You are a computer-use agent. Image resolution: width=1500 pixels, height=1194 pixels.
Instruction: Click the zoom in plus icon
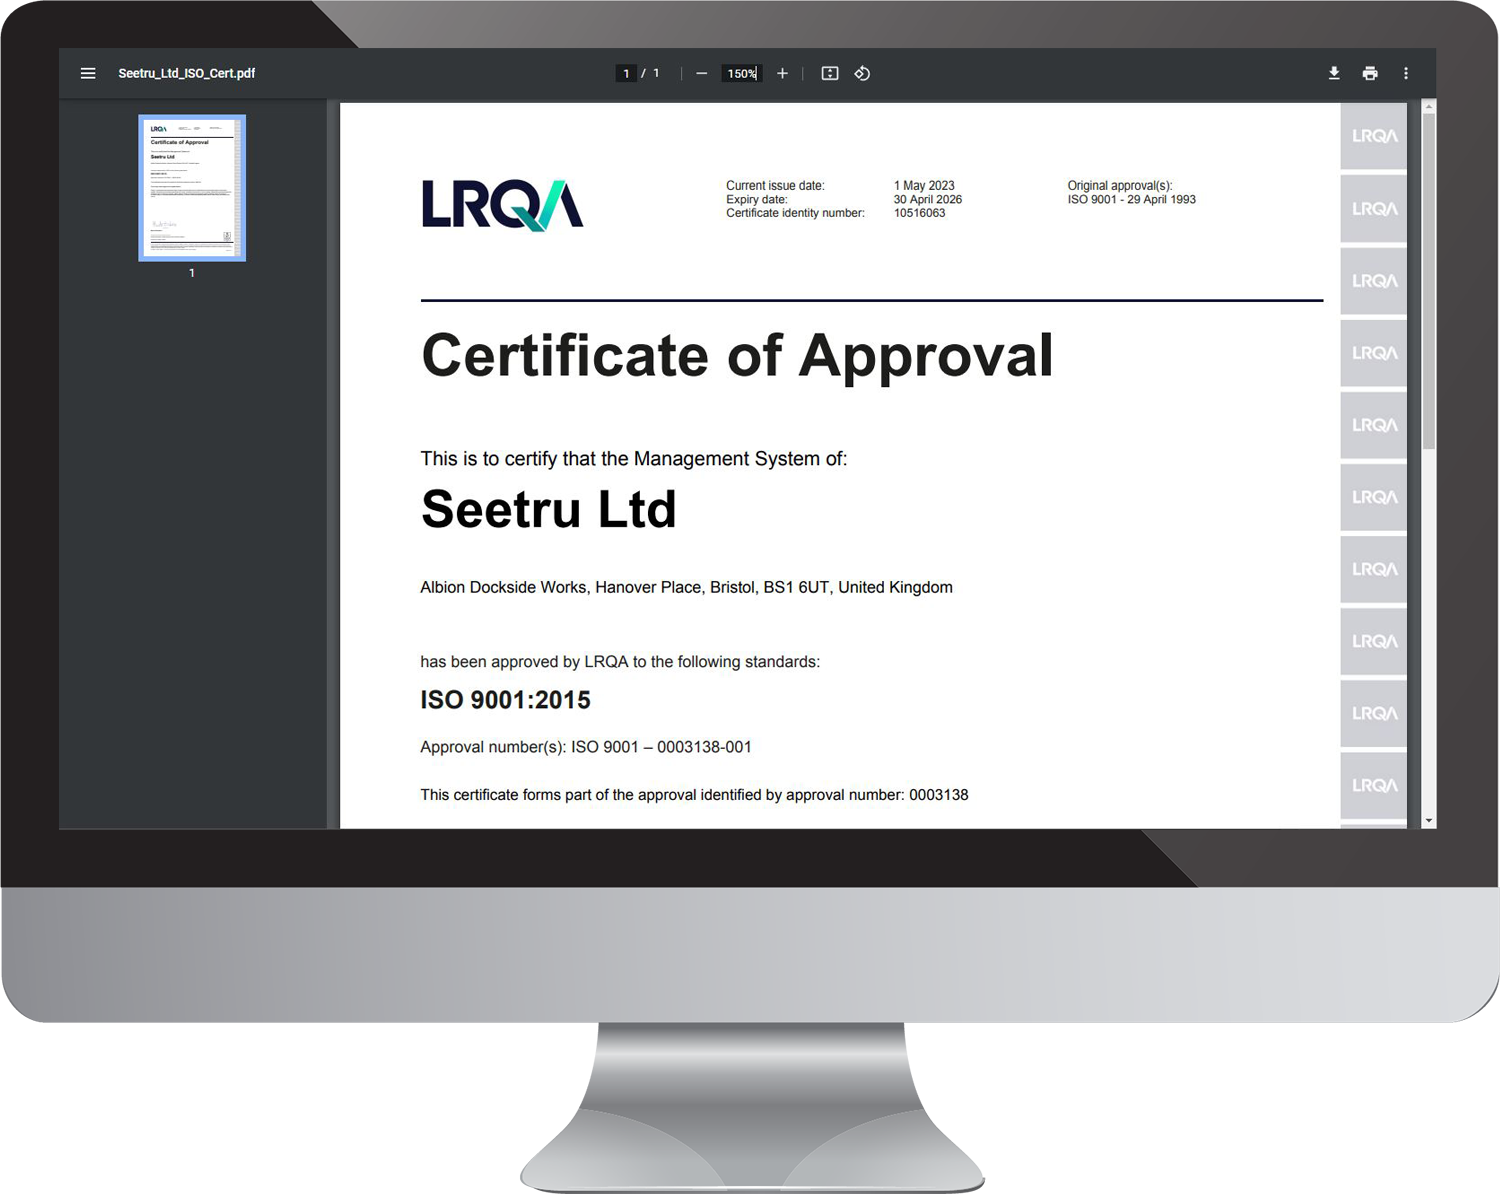point(782,73)
